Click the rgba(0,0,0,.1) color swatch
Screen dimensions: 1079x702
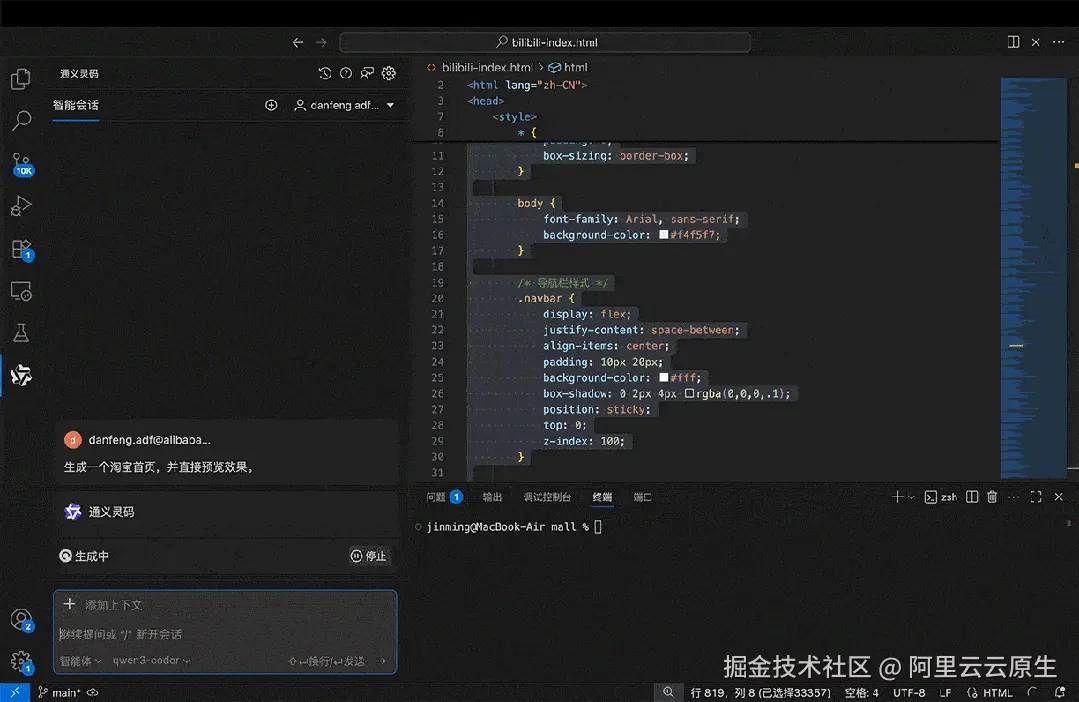pyautogui.click(x=689, y=394)
